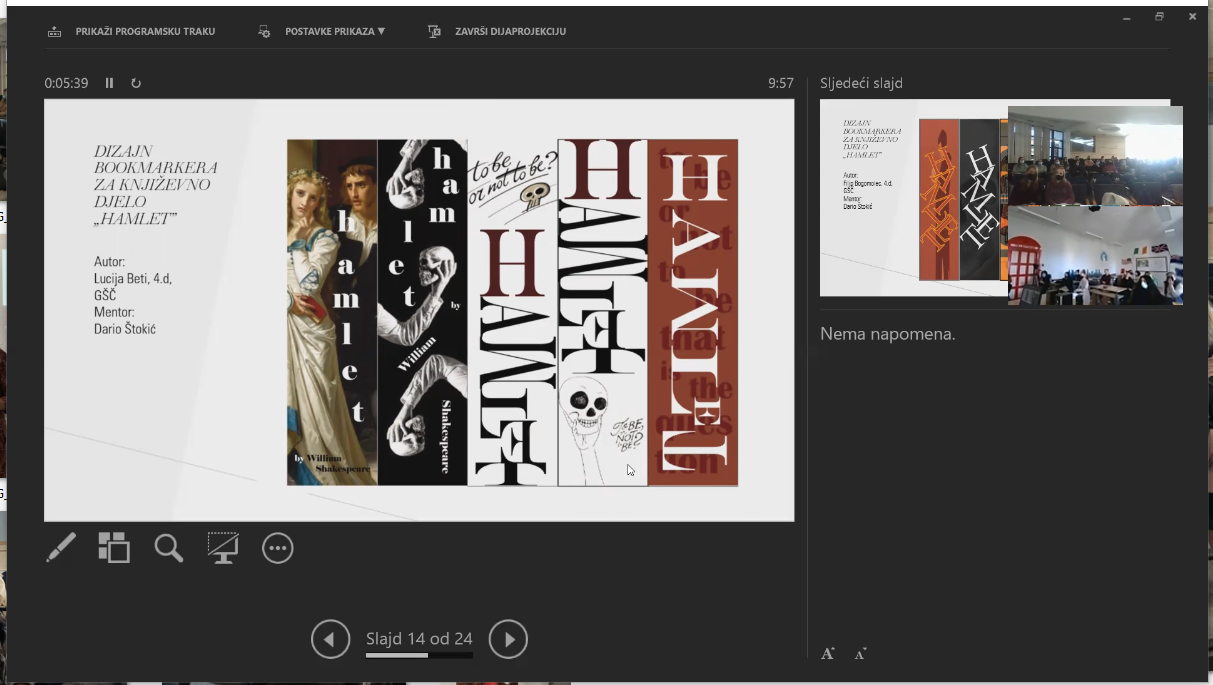
Task: Click the Autor: label on slide
Action: point(110,262)
